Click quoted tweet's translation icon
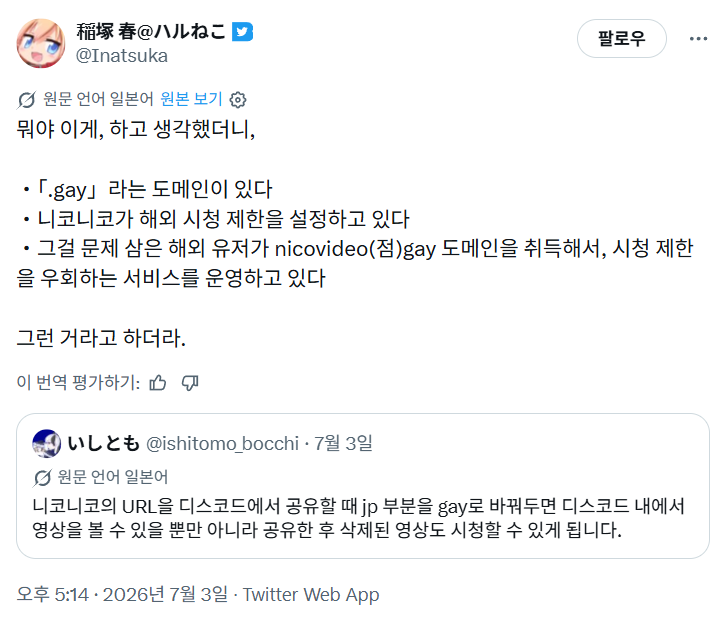 pos(42,477)
